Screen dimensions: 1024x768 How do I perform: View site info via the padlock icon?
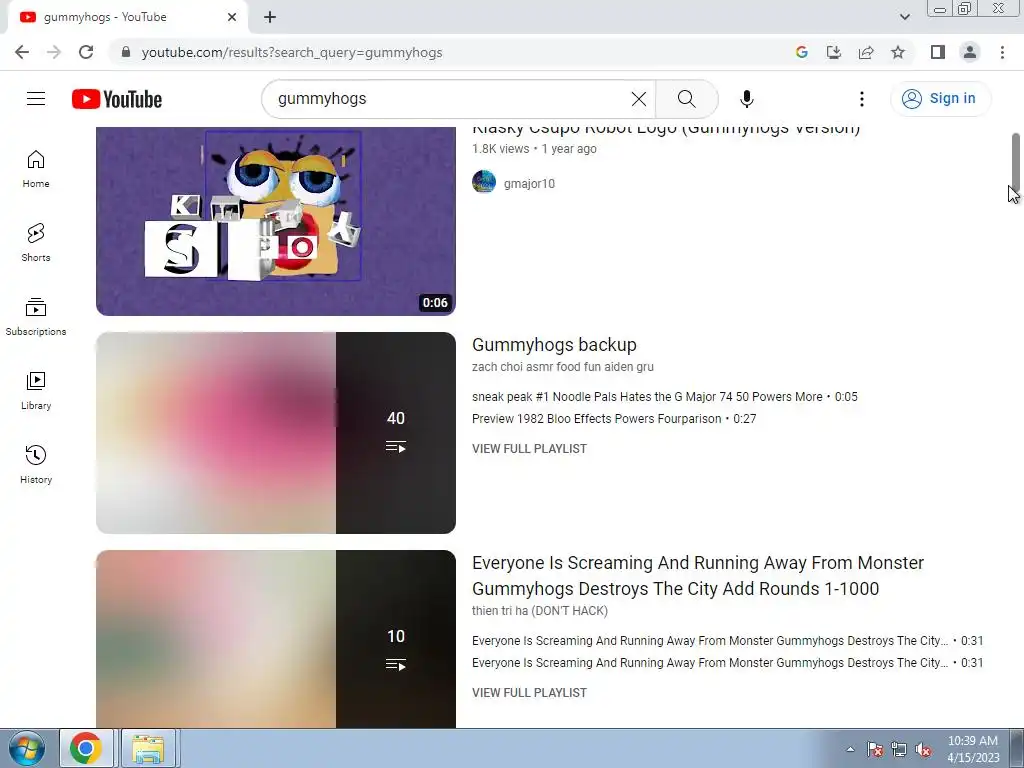tap(127, 52)
